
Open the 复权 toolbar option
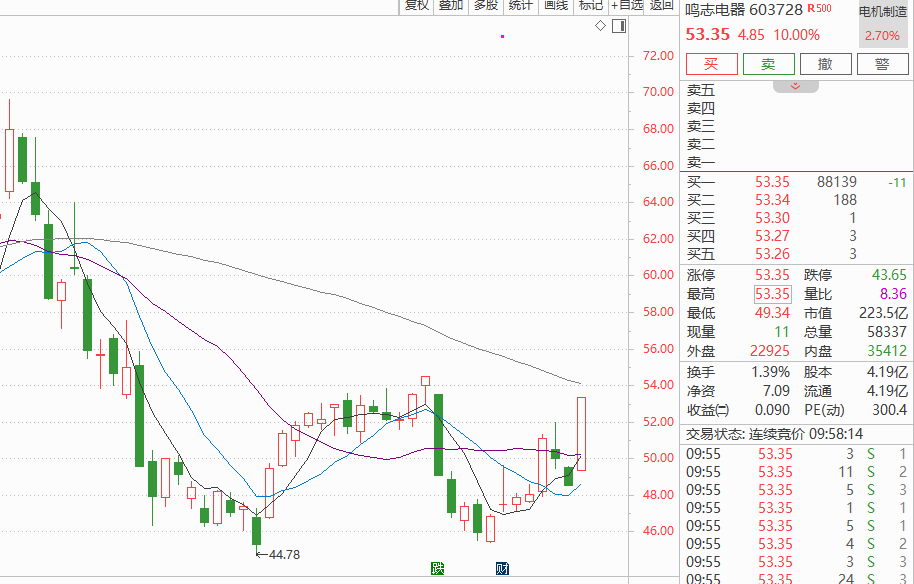(x=416, y=6)
